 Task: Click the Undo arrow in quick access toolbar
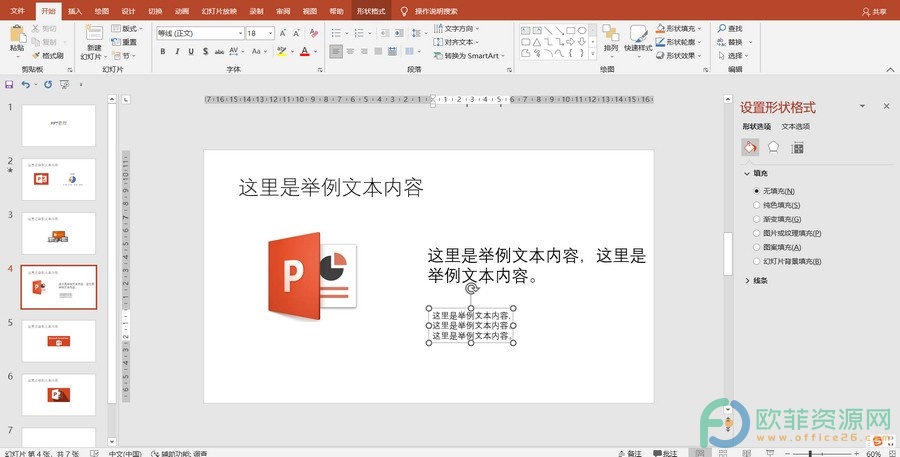click(25, 84)
